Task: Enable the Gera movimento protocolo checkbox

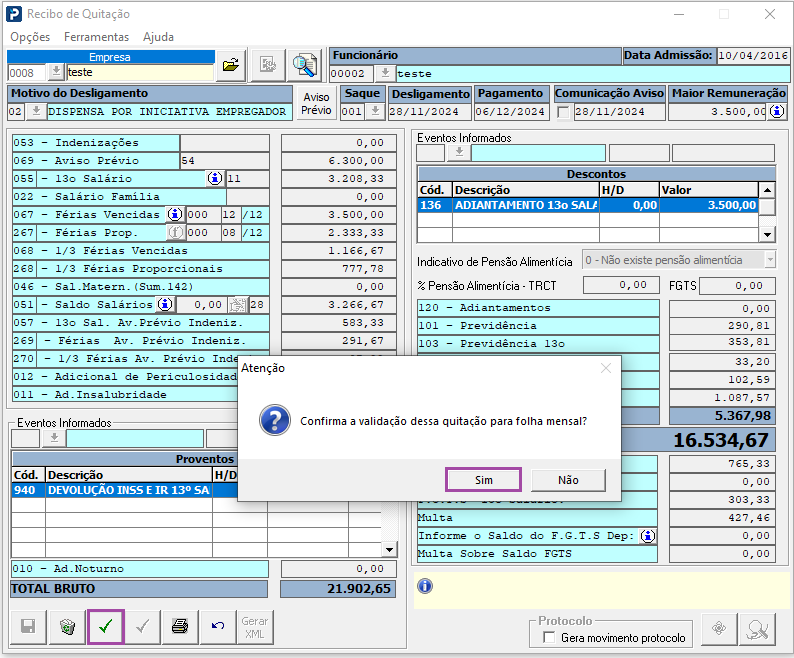Action: pos(548,637)
